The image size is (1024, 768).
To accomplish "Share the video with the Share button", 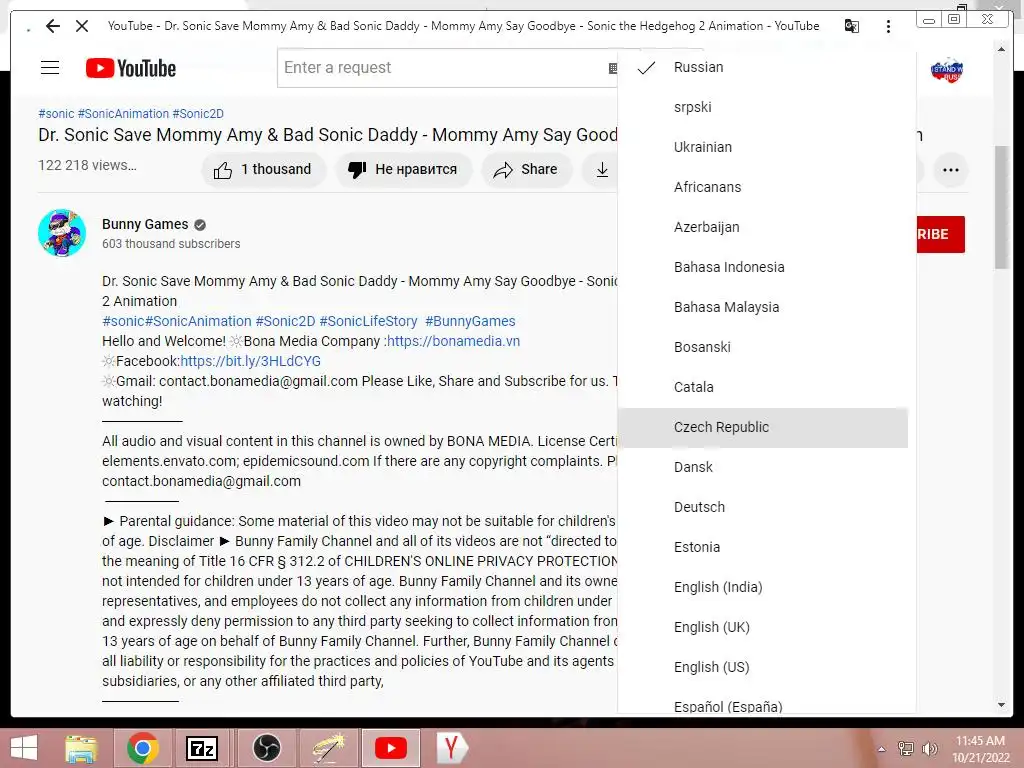I will pos(526,170).
